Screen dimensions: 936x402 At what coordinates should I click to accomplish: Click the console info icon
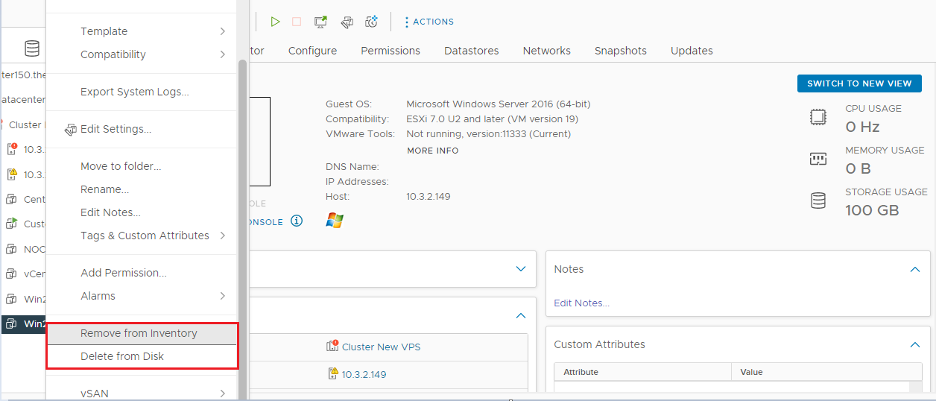click(x=297, y=221)
